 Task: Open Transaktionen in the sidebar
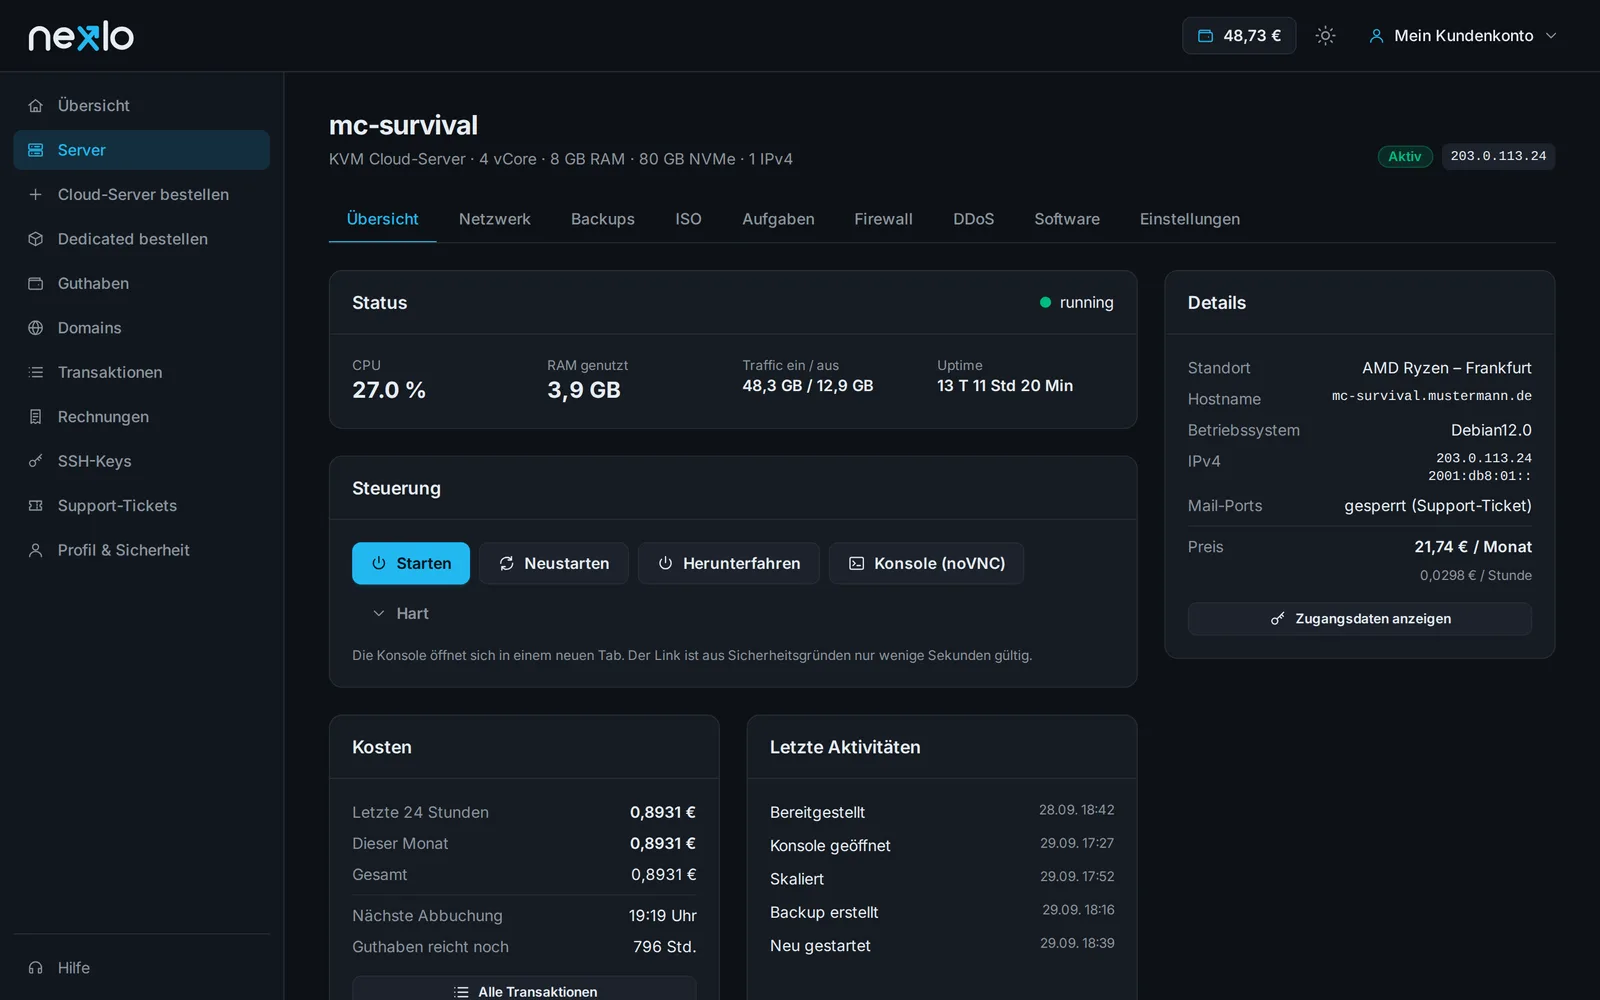point(142,373)
